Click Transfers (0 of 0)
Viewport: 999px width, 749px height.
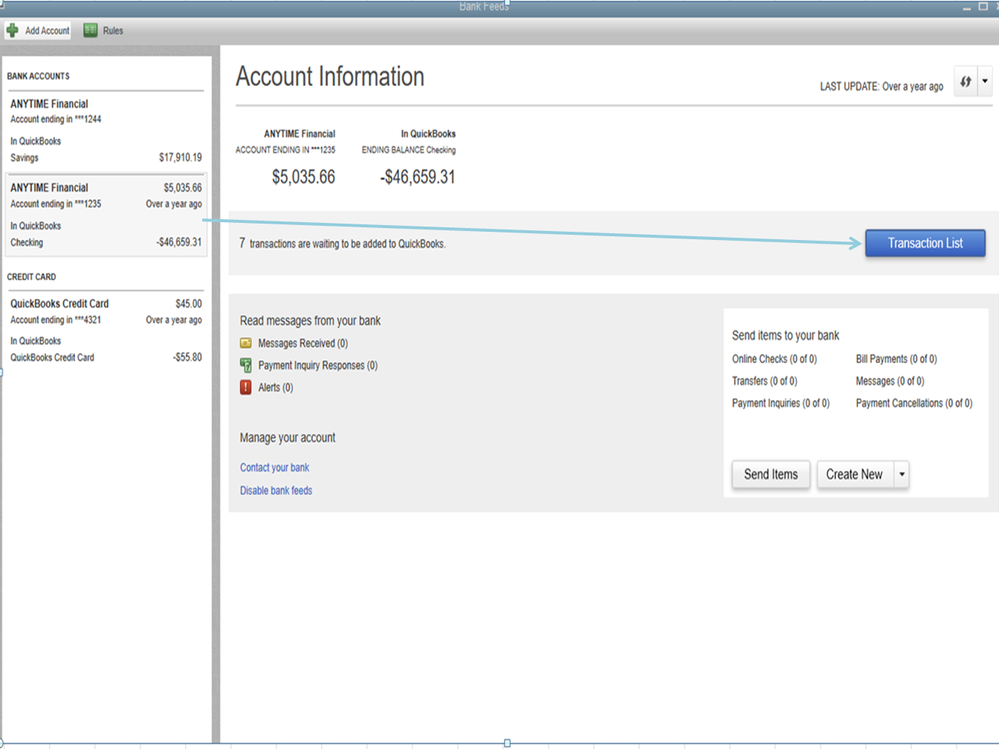click(x=765, y=381)
